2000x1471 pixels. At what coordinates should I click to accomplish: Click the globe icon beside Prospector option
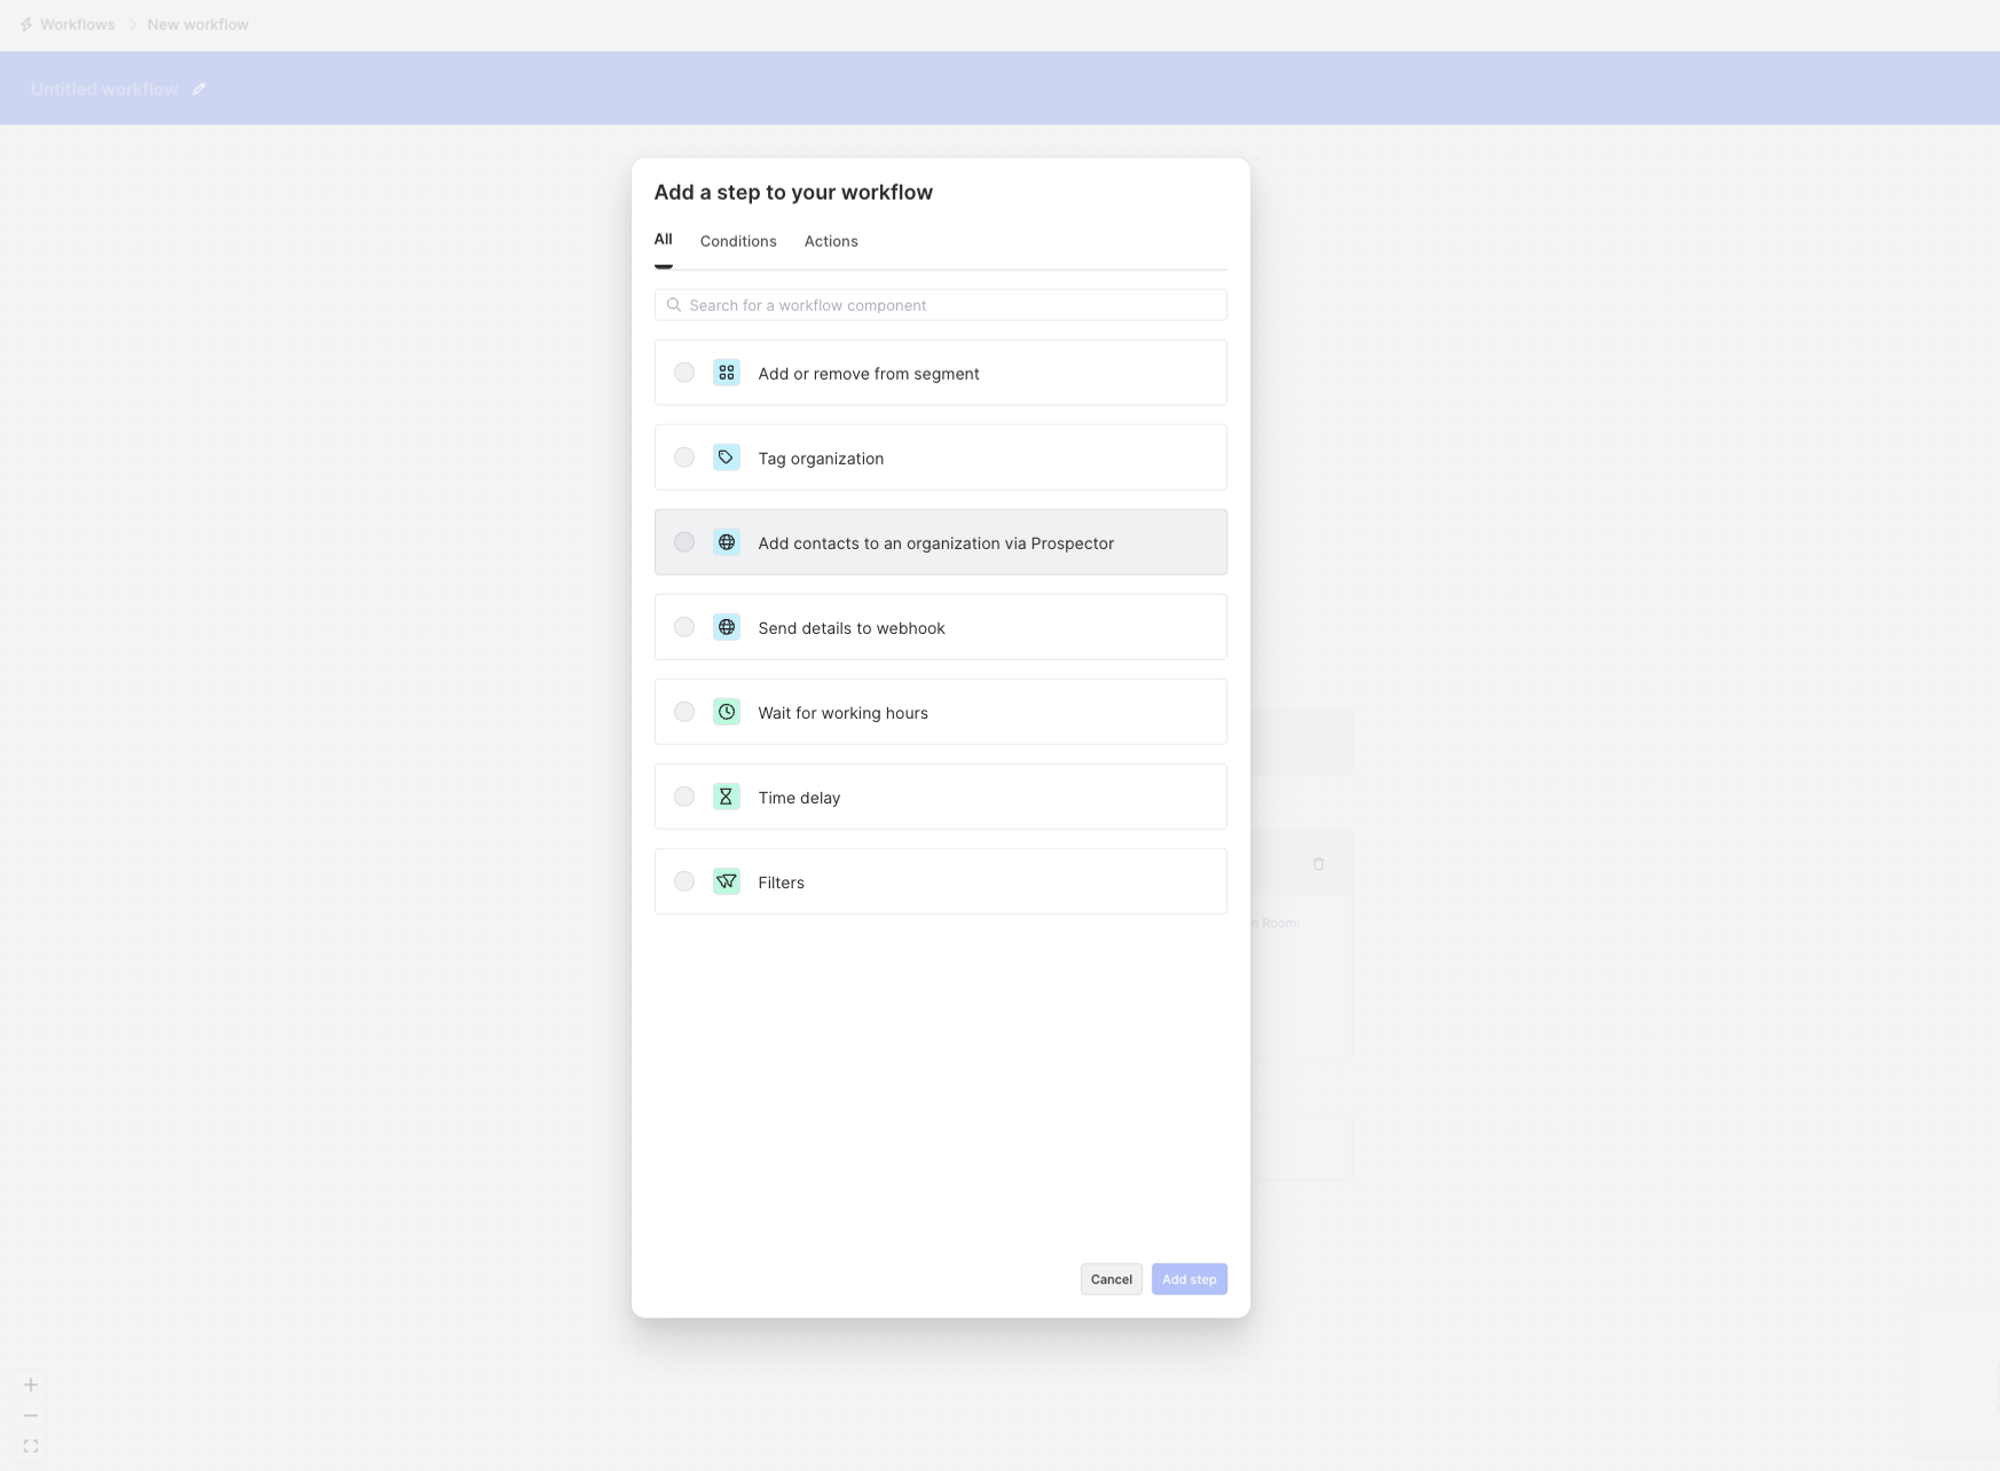tap(726, 542)
